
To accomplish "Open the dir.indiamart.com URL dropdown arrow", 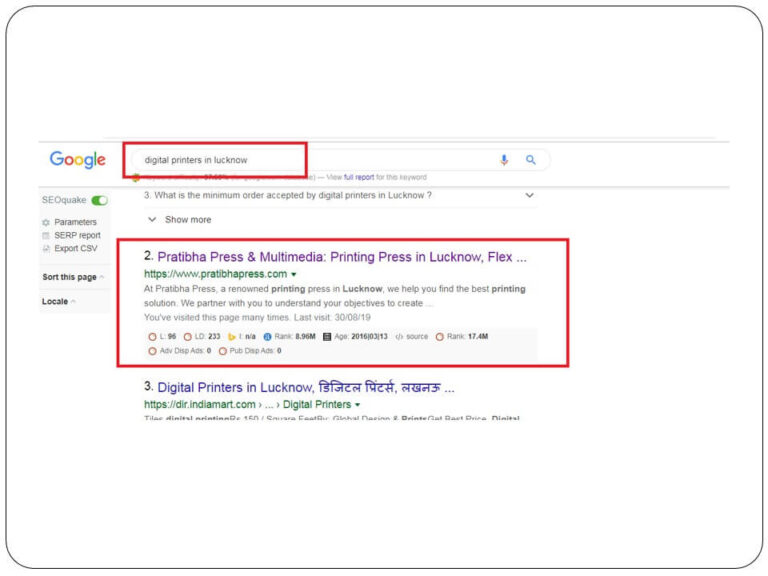I will coord(358,405).
